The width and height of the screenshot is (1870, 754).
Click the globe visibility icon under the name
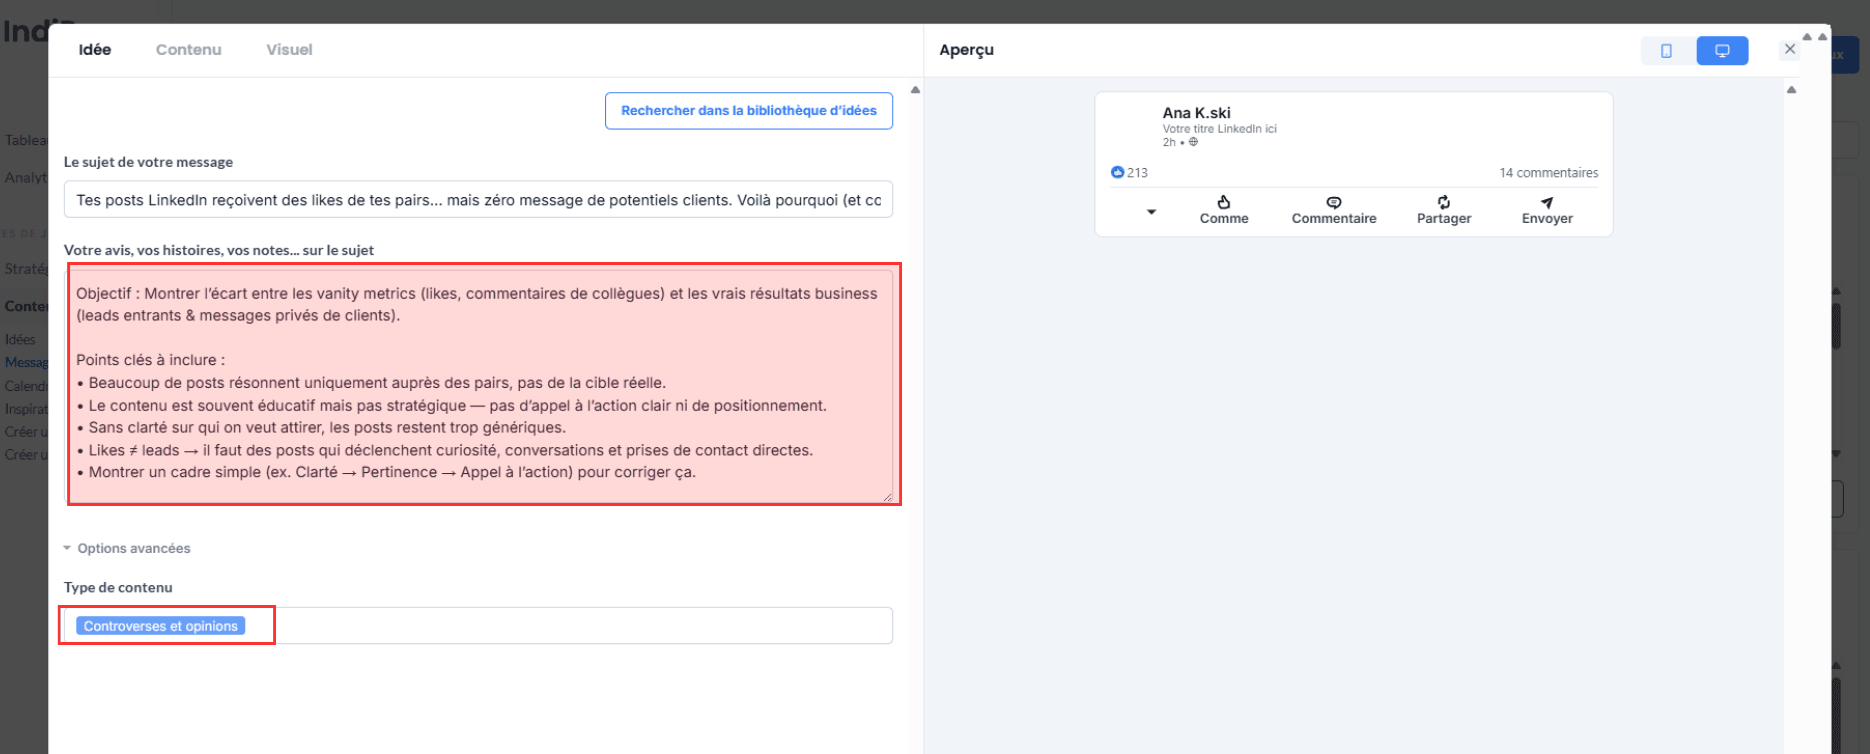1193,142
